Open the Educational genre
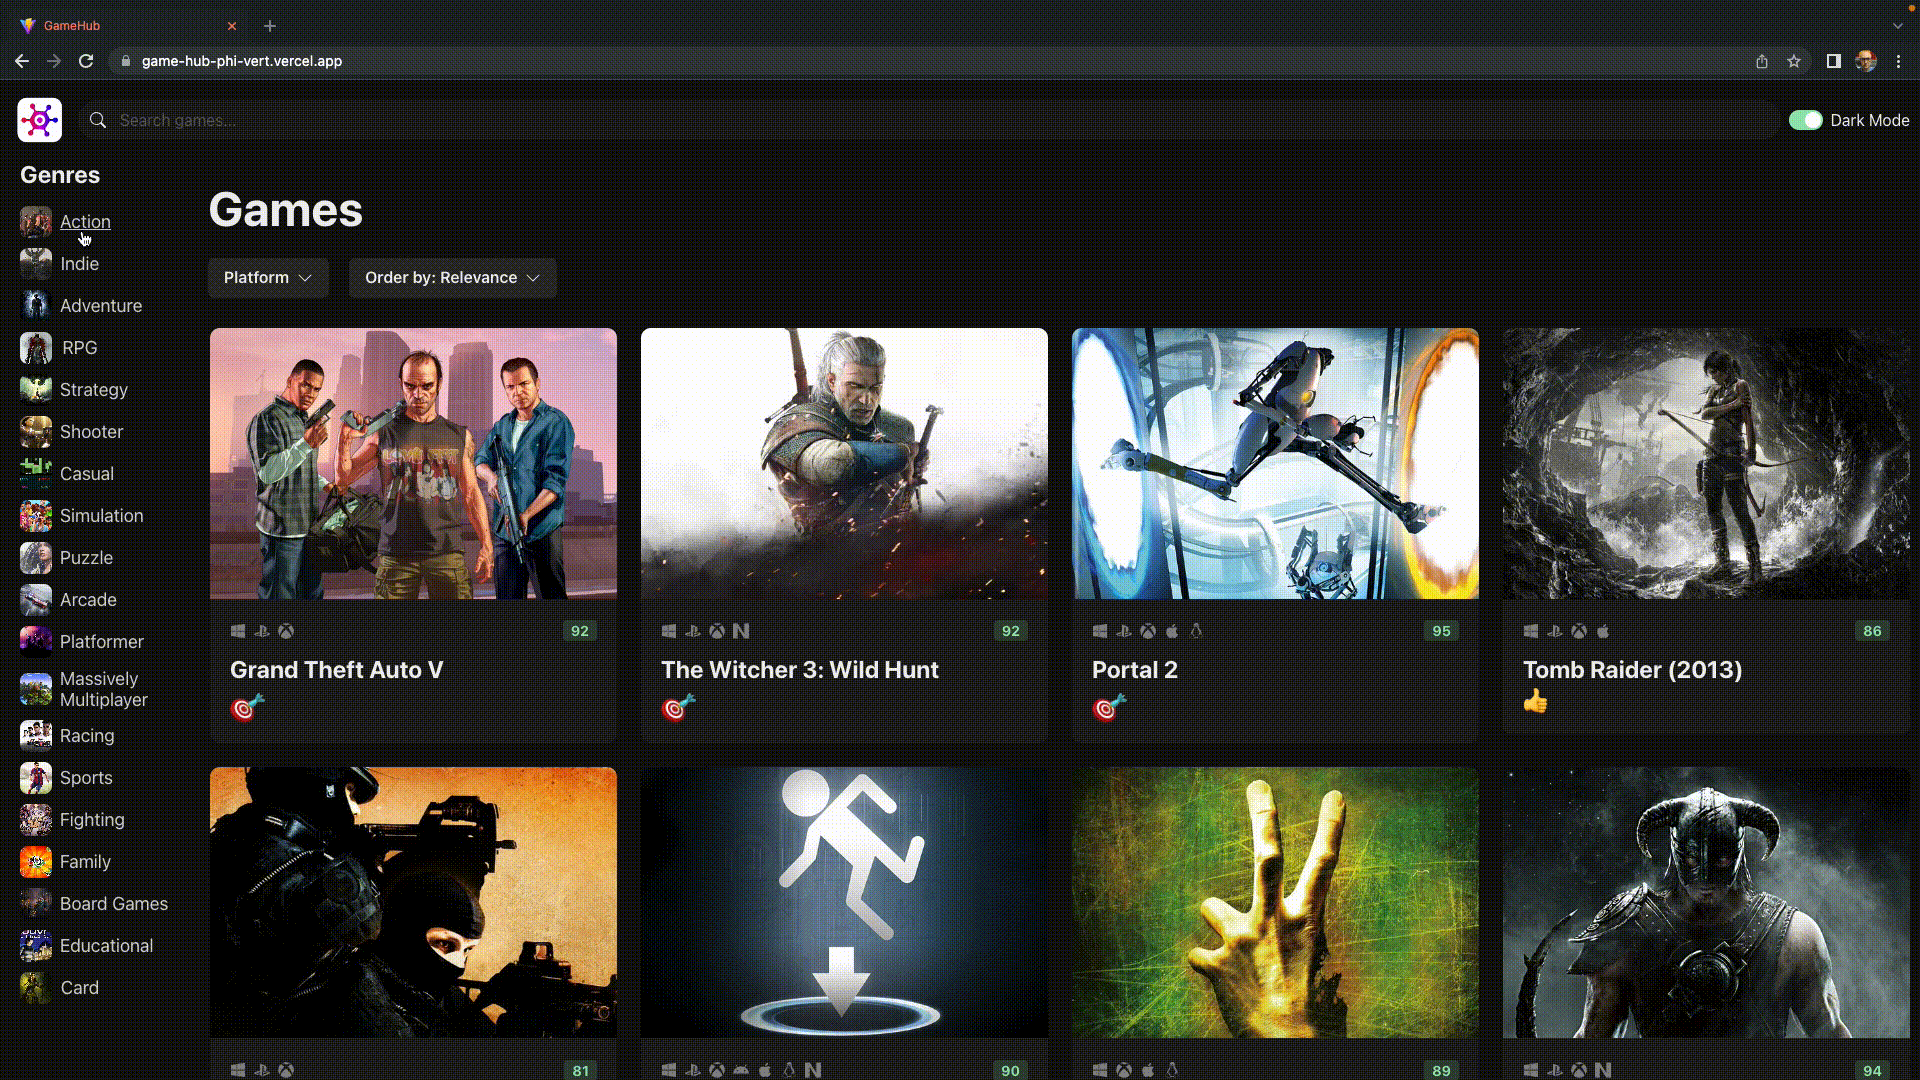This screenshot has width=1920, height=1080. (106, 946)
